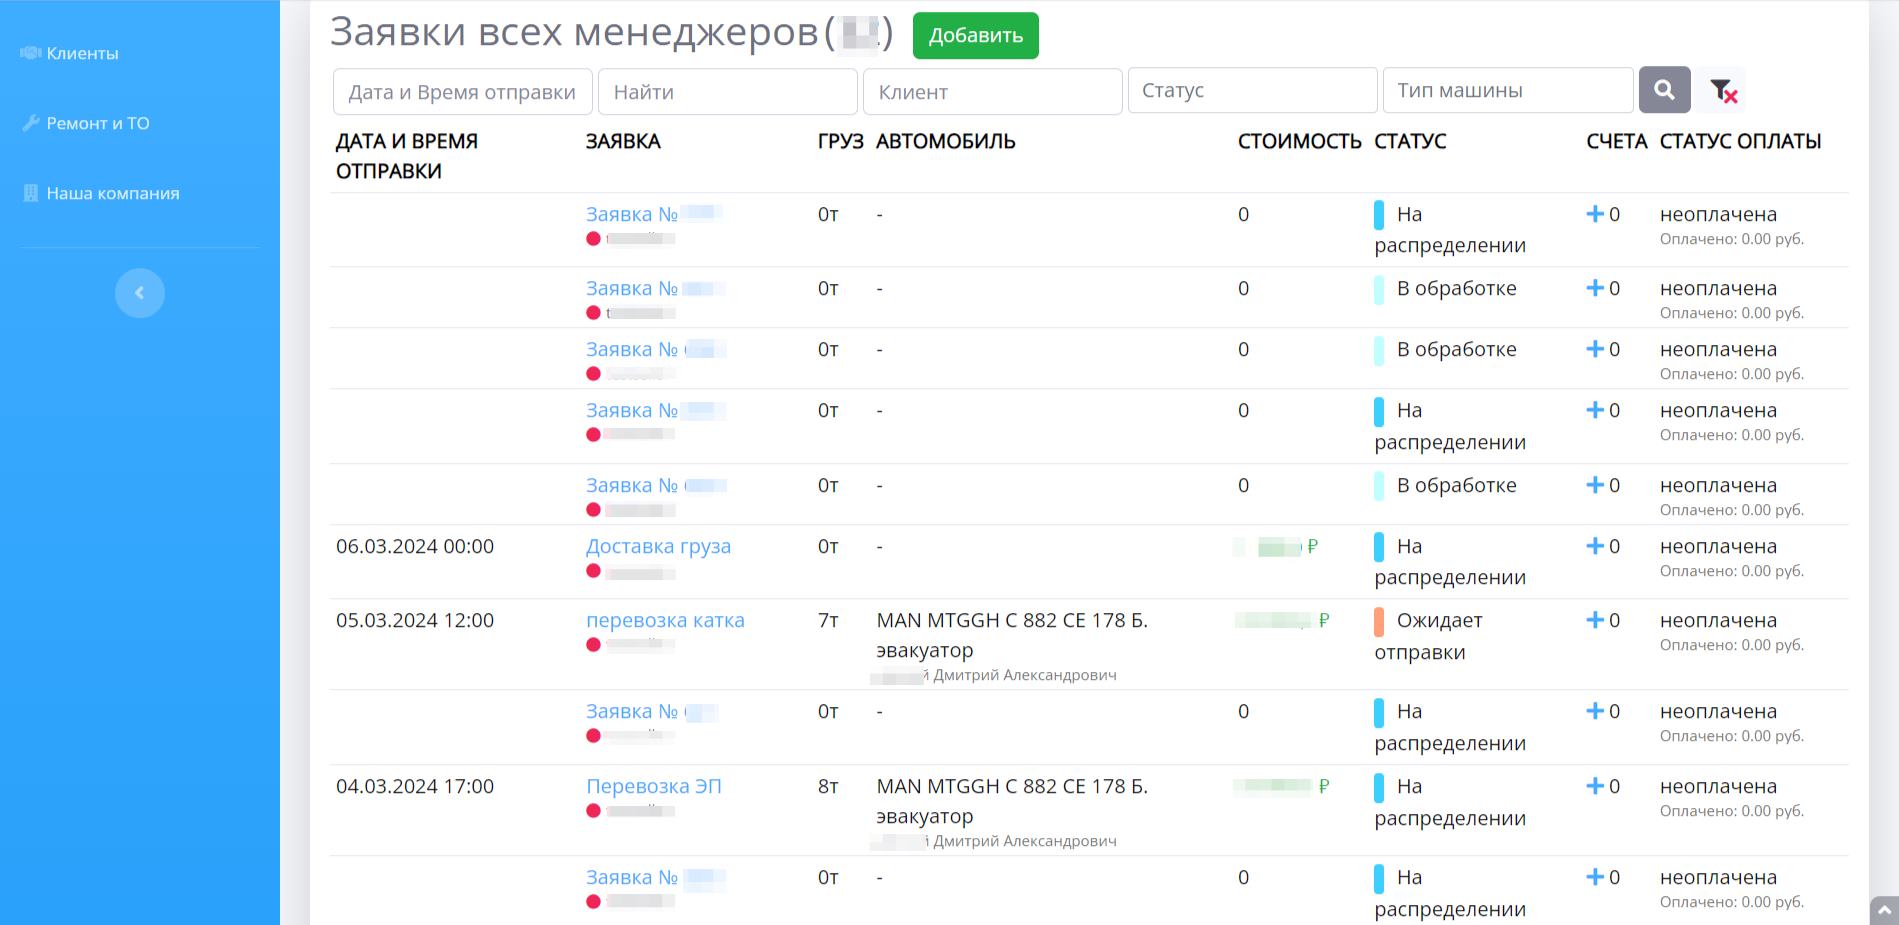The height and width of the screenshot is (925, 1899).
Task: Open the Клиент filter selector
Action: [x=992, y=92]
